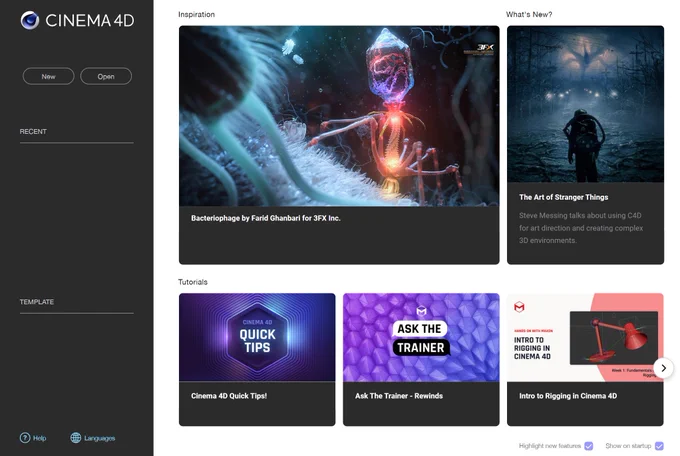The width and height of the screenshot is (680, 456).
Task: Click the Cinema 4D logo icon
Action: (30, 20)
